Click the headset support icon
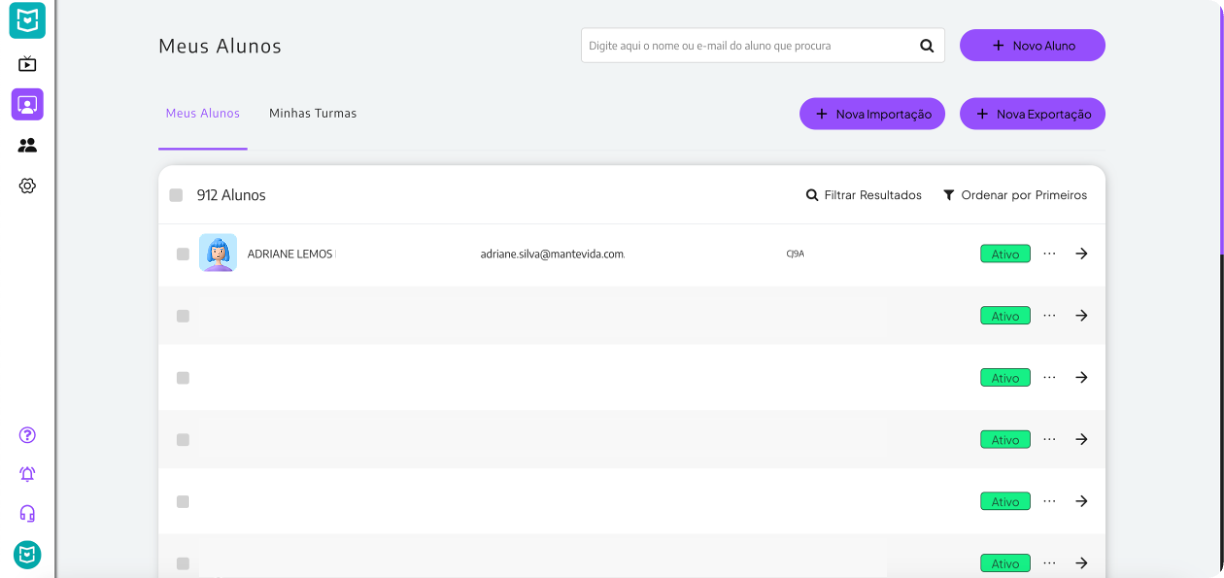The height and width of the screenshot is (578, 1224). (27, 513)
